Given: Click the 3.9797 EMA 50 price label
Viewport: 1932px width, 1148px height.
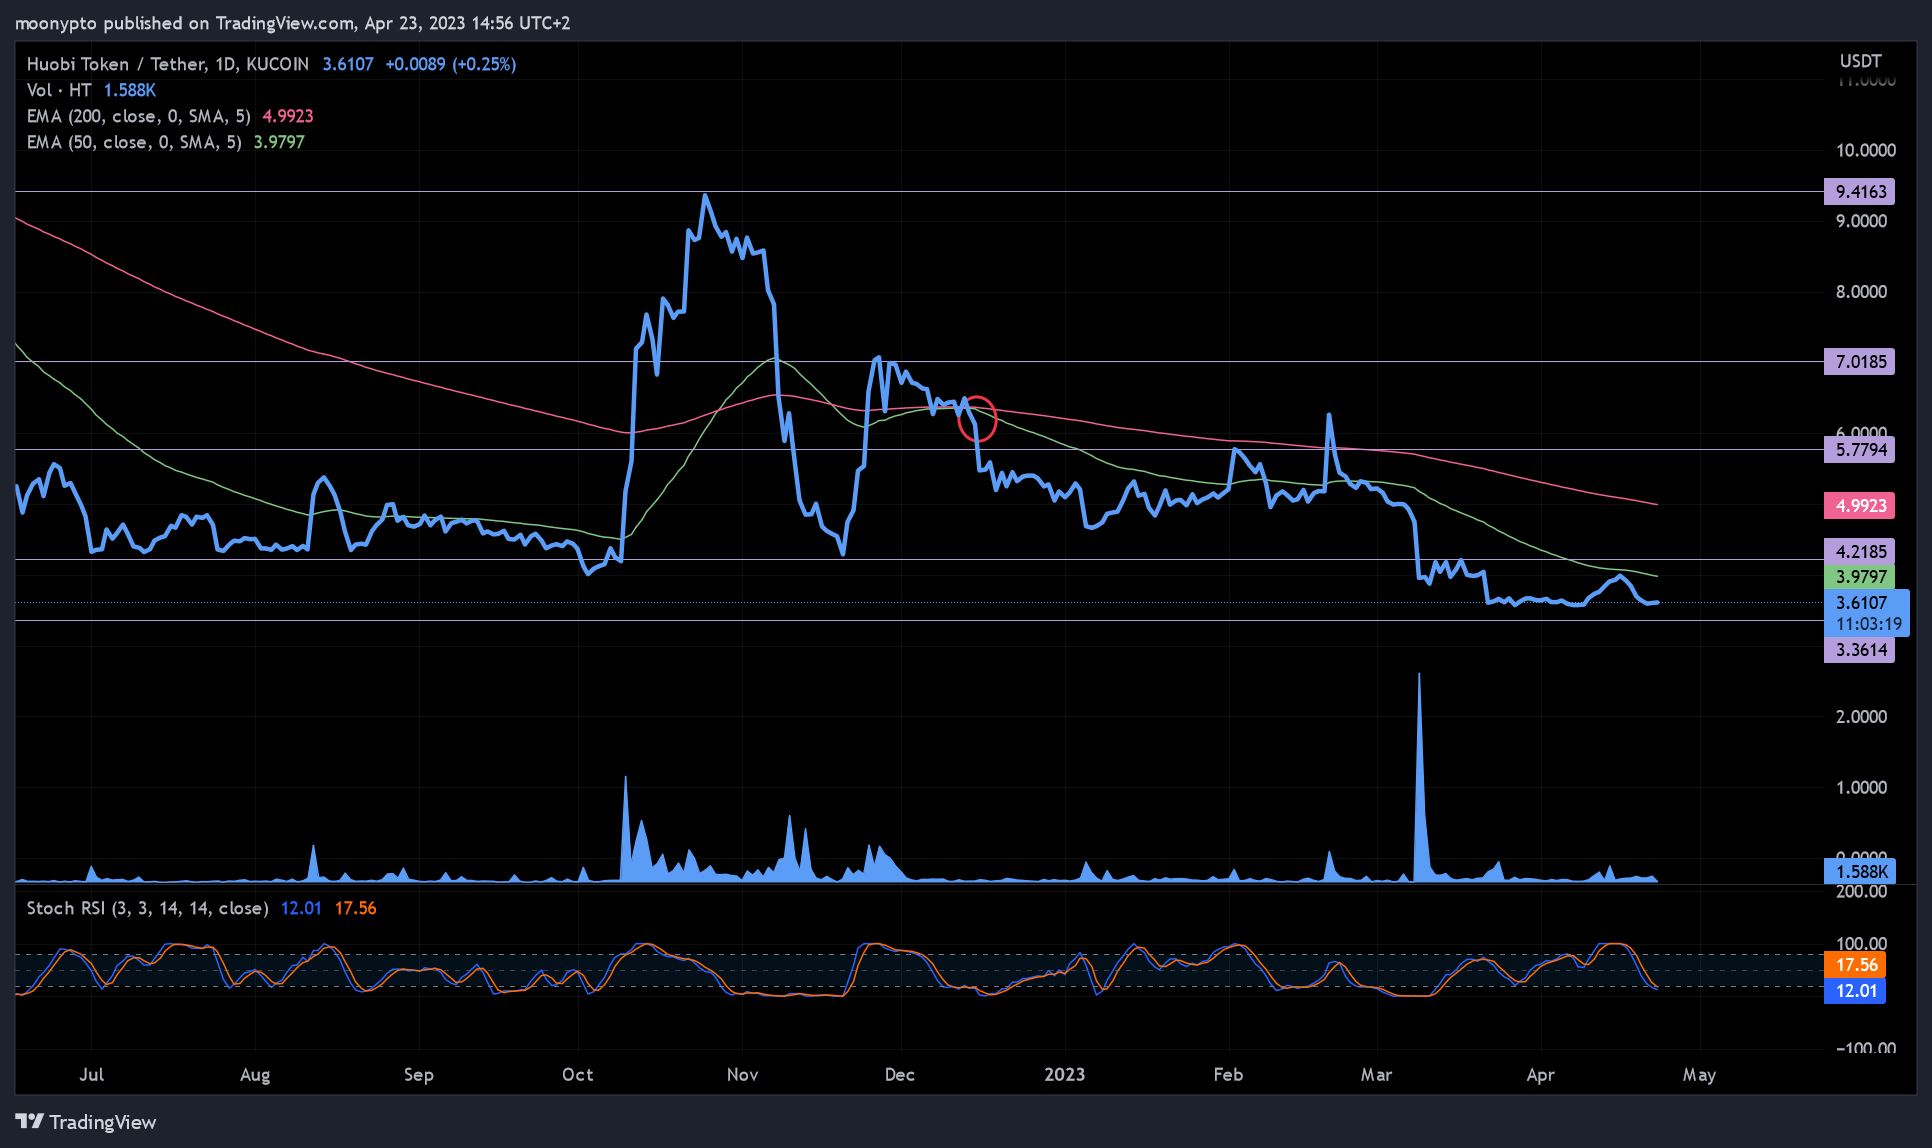Looking at the screenshot, I should tap(1860, 577).
